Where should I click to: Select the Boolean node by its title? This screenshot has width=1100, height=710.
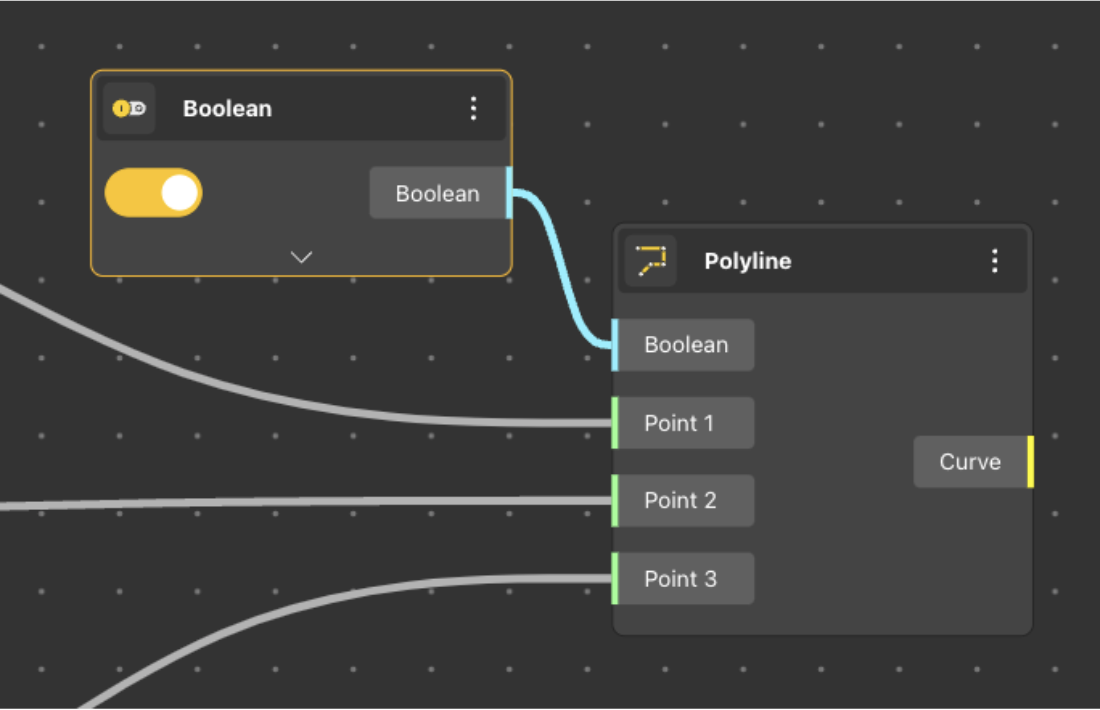pyautogui.click(x=227, y=109)
